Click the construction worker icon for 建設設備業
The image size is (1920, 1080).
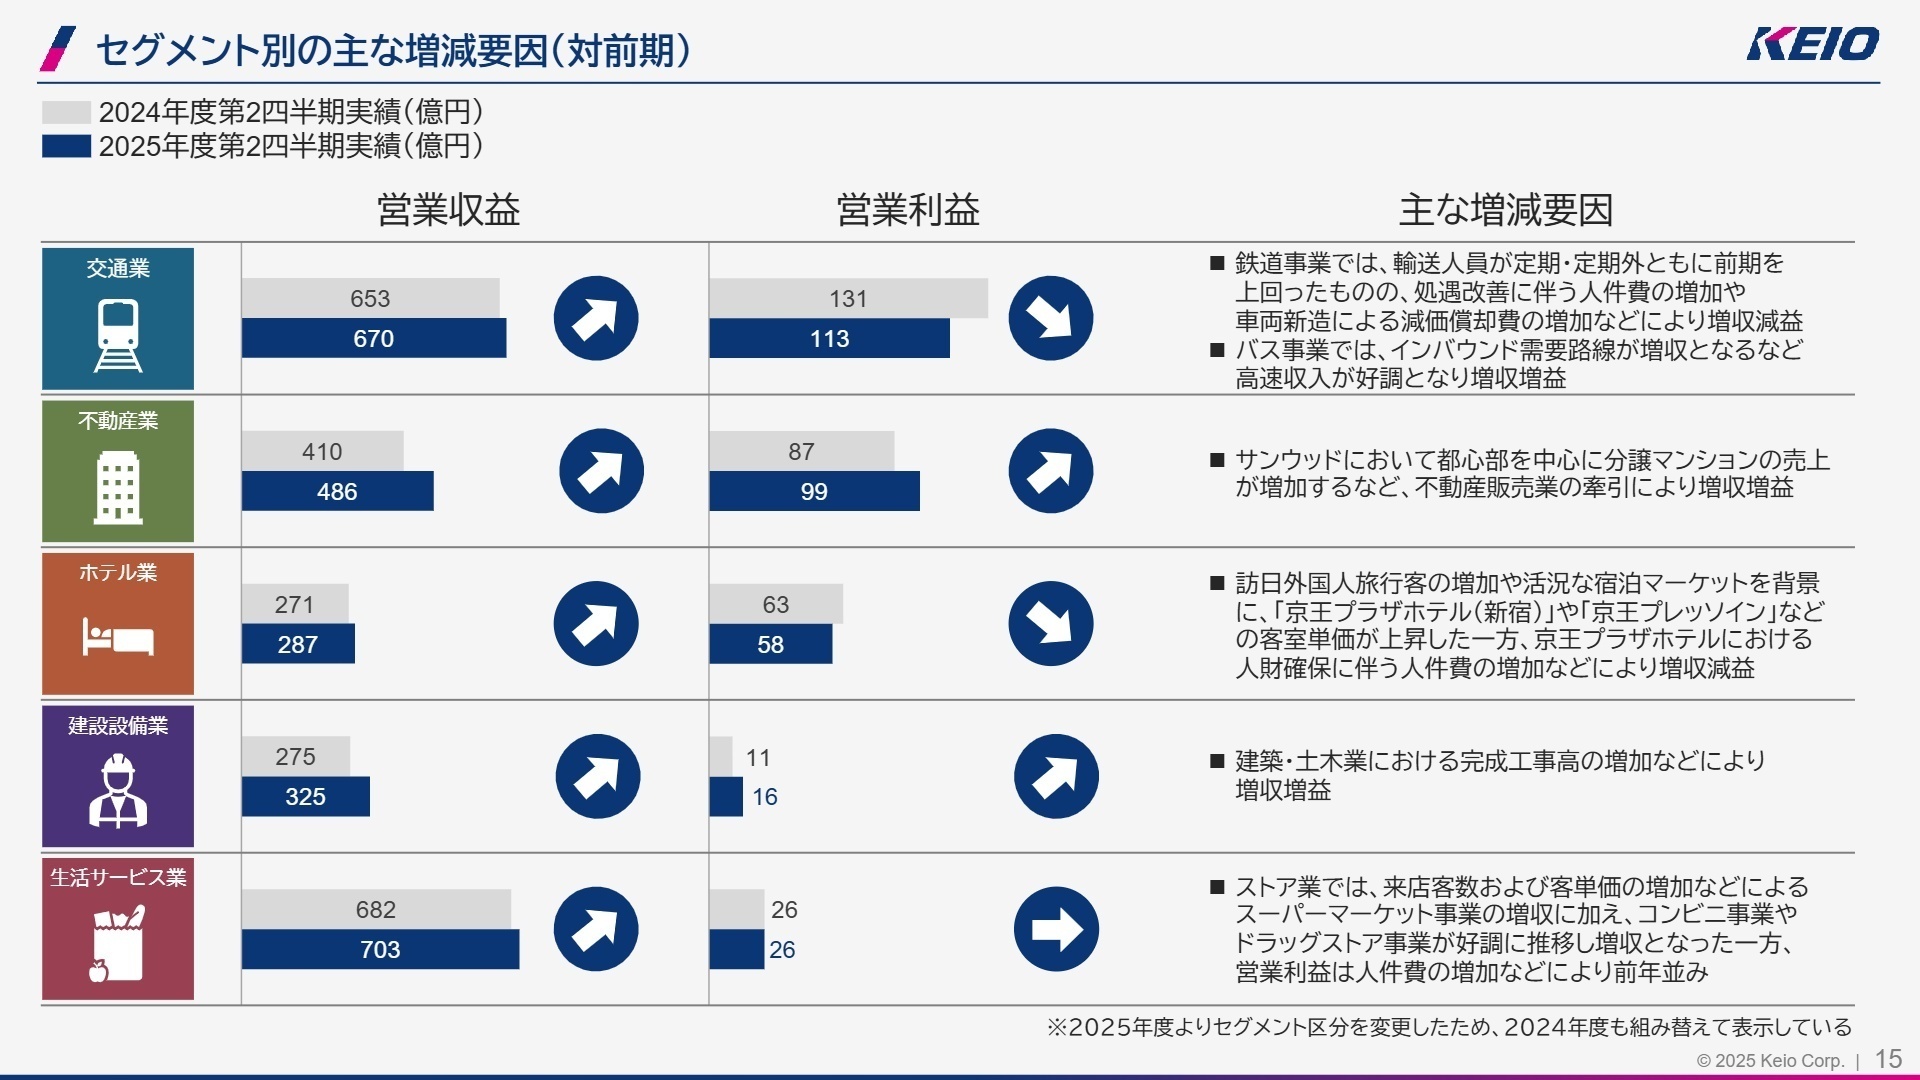(118, 790)
